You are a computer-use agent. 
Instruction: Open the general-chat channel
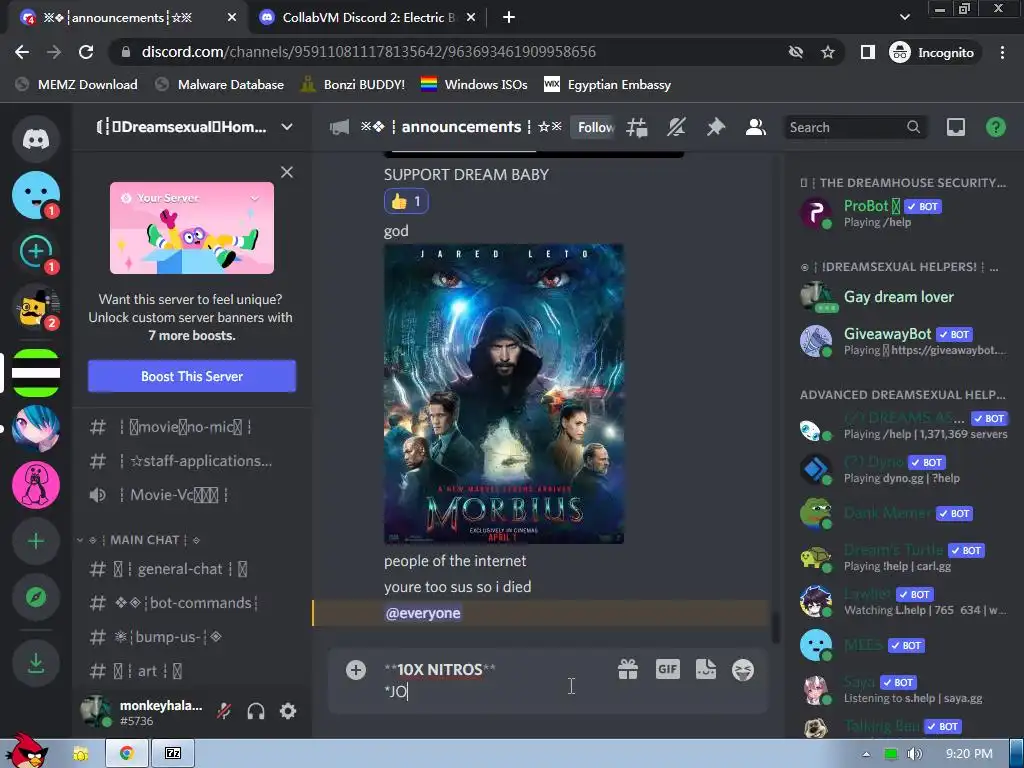191,569
